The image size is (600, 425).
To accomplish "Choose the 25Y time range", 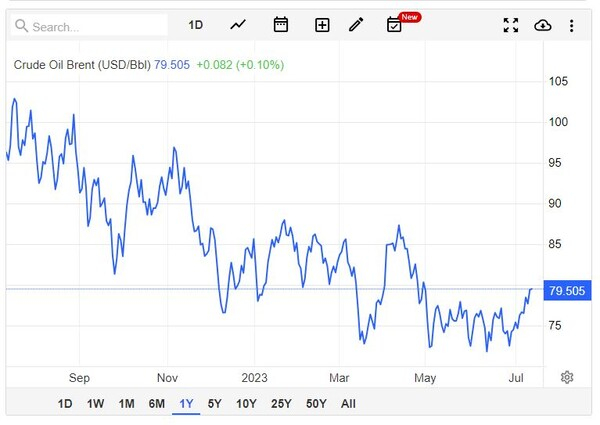I will coord(281,404).
